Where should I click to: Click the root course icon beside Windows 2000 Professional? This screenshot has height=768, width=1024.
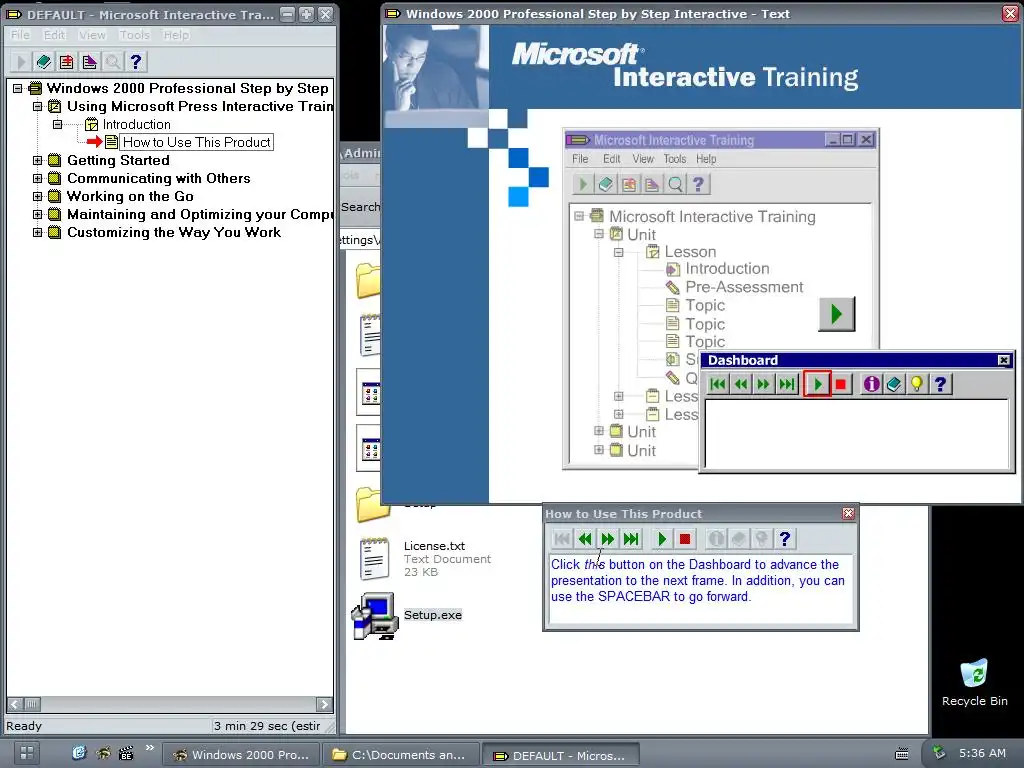pyautogui.click(x=35, y=88)
